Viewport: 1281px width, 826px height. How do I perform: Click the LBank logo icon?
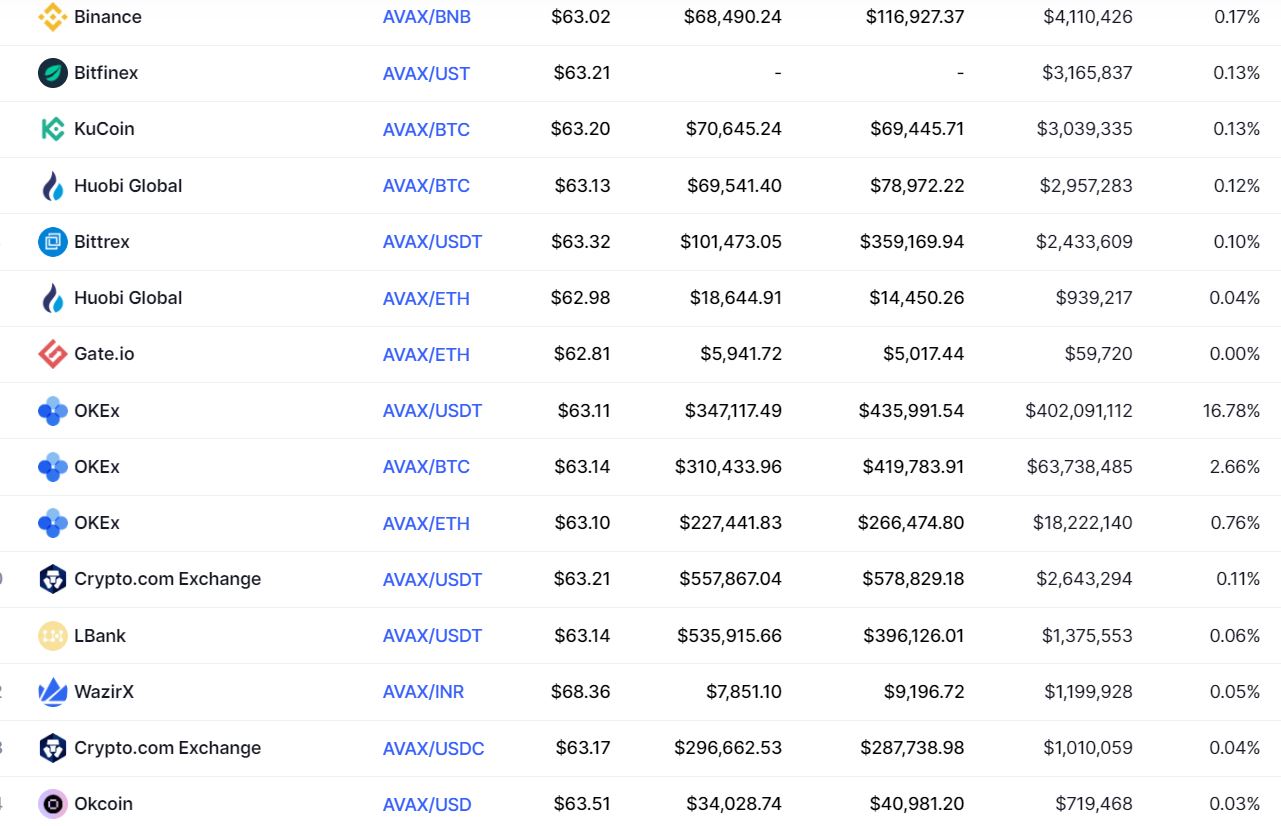coord(52,636)
